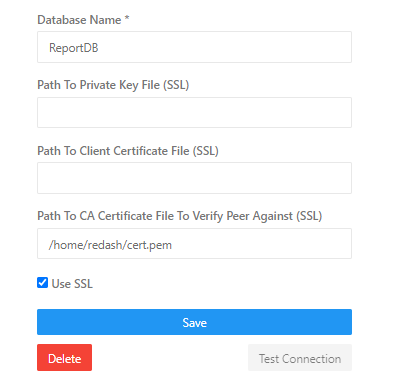Toggle the Use SSL checkbox
The height and width of the screenshot is (379, 398).
coord(42,283)
